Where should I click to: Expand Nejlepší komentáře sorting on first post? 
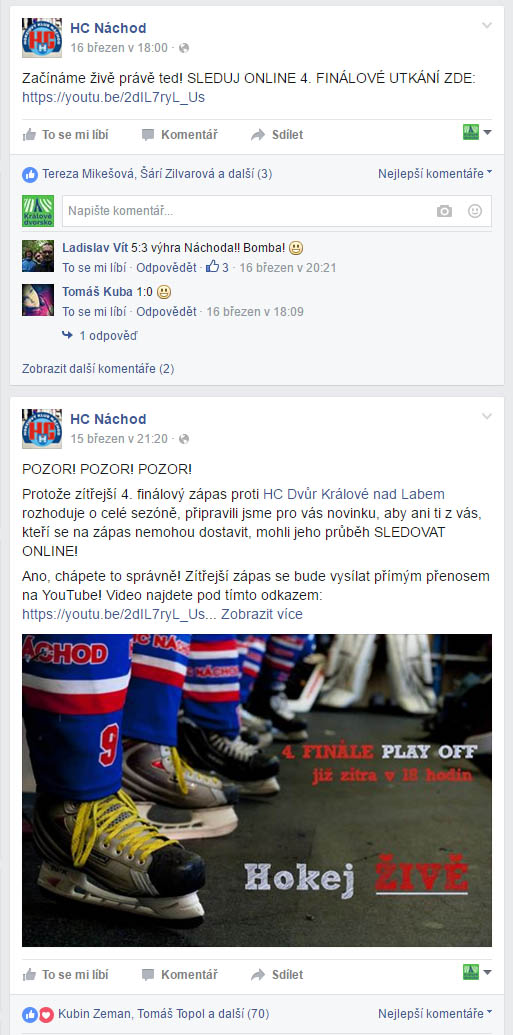(x=435, y=174)
